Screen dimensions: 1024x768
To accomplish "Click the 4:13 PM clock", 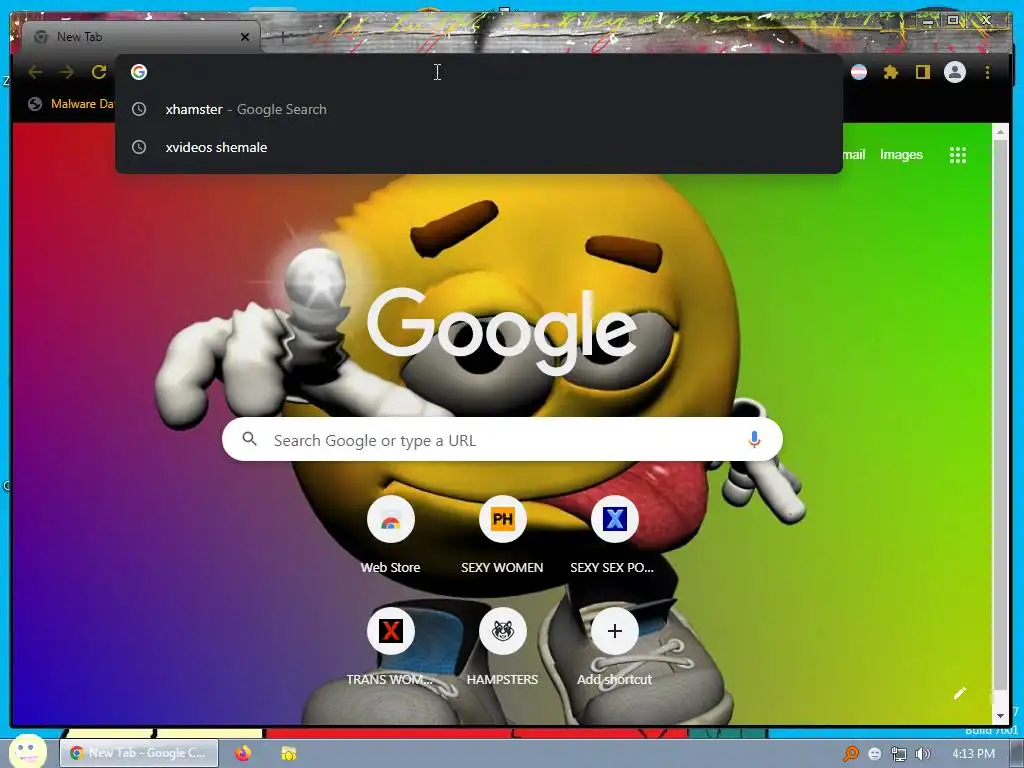I will click(x=973, y=754).
